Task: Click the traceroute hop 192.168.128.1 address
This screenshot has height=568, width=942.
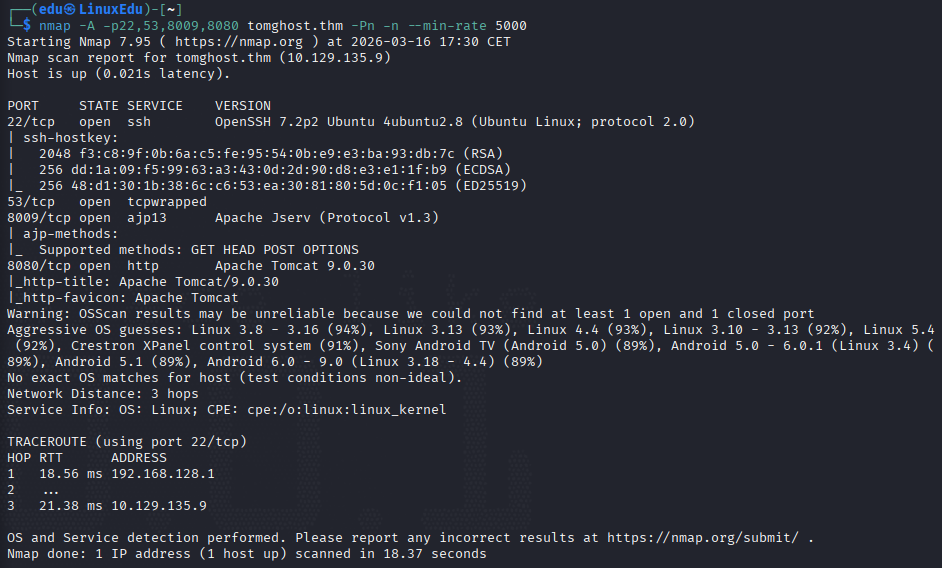Action: click(x=163, y=474)
